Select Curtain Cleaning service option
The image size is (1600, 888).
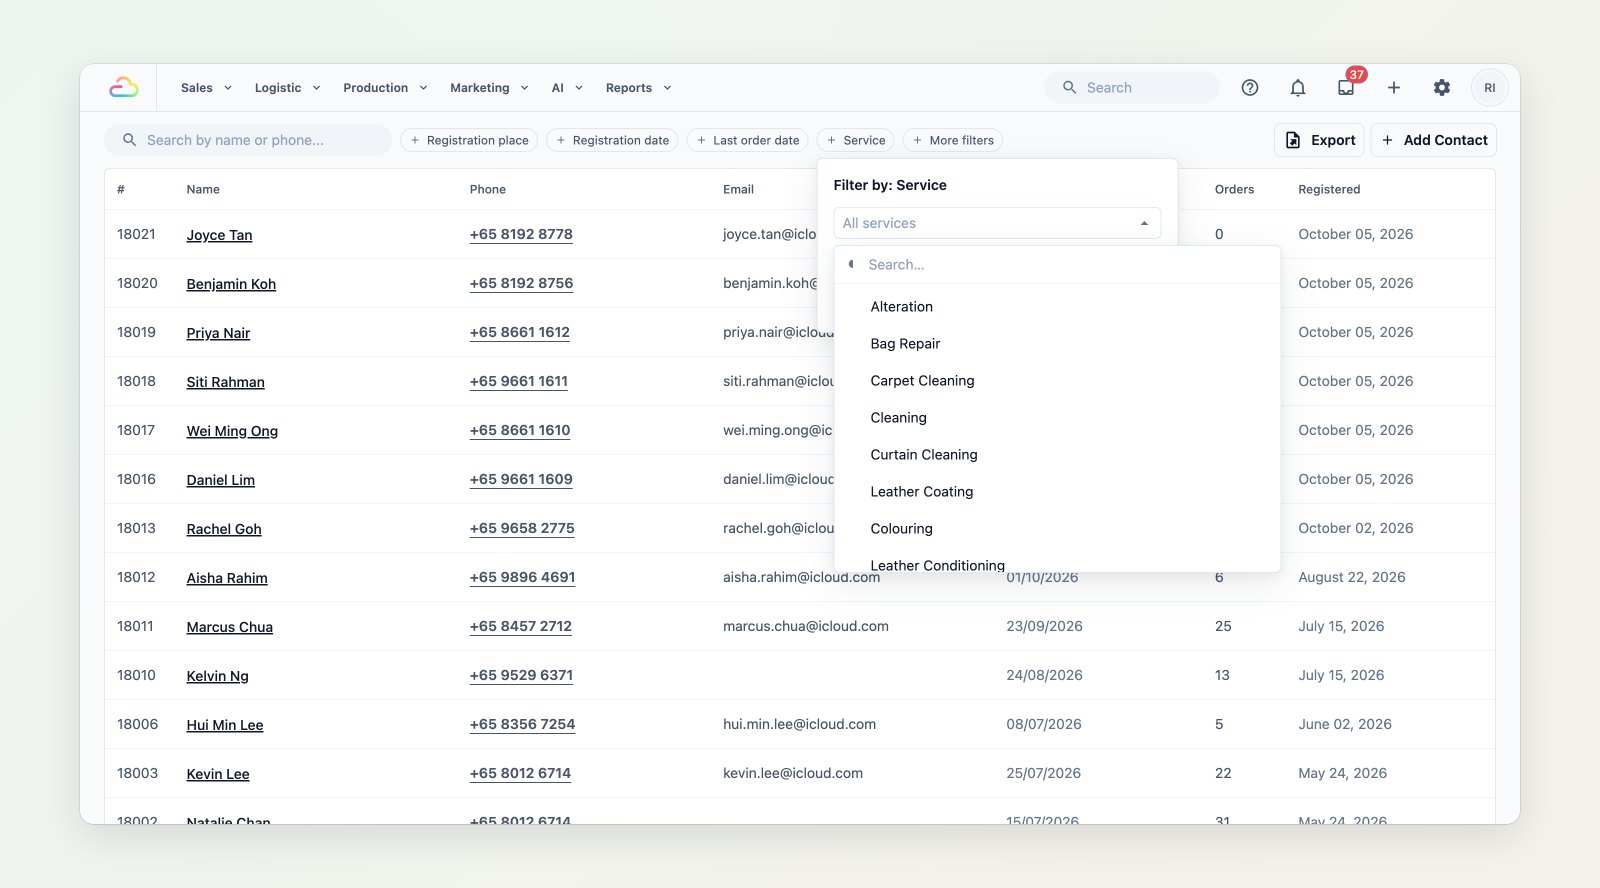pos(1057,455)
